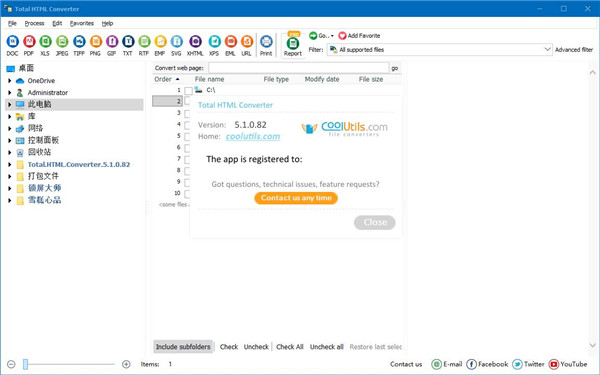Screen dimensions: 600x375
Task: Click the Print toolbar icon
Action: point(266,41)
